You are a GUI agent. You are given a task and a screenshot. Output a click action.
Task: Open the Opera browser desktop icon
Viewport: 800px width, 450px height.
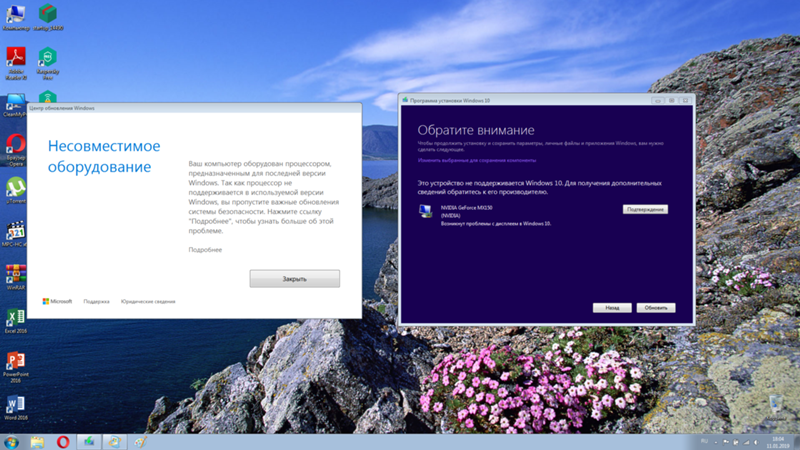pos(16,149)
